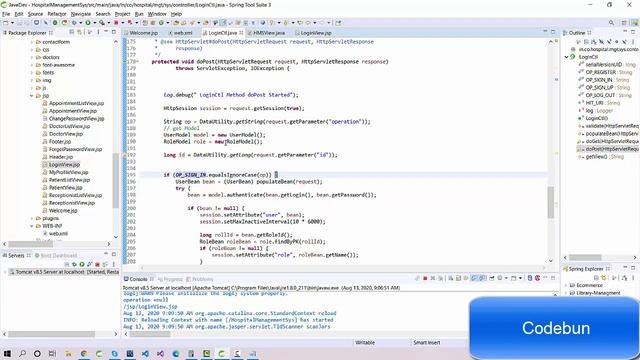Expand the plugins folder
The image size is (640, 360).
click(32, 218)
